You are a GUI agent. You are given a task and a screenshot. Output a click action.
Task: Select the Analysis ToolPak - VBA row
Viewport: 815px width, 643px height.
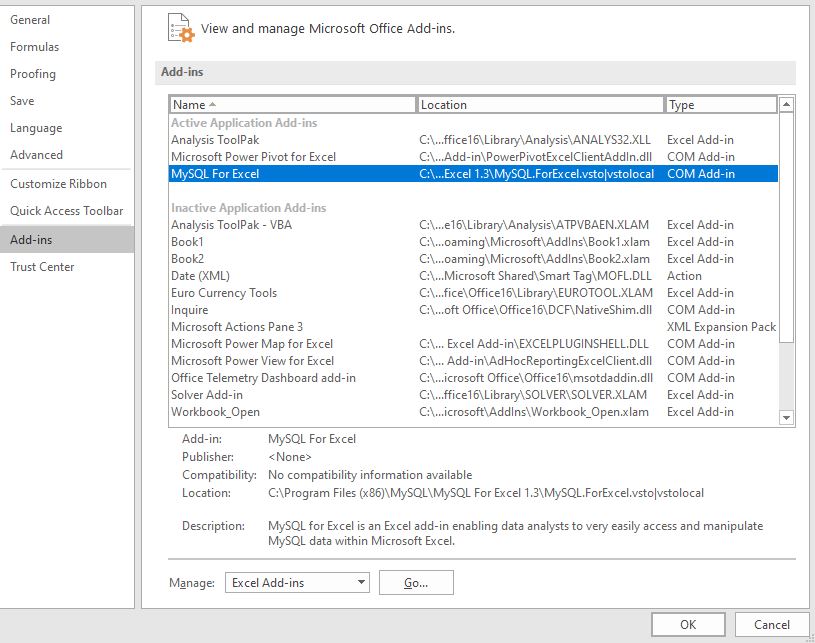[474, 225]
